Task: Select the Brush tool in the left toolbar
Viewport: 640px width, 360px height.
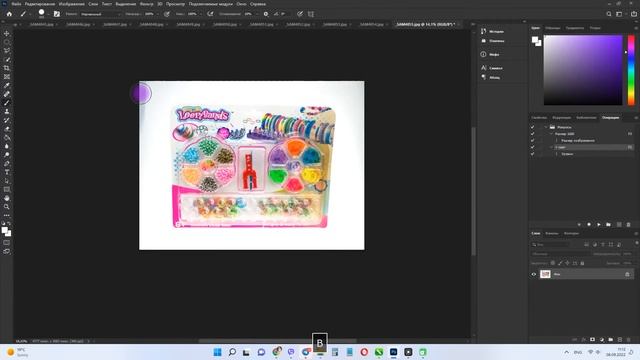Action: [x=7, y=103]
